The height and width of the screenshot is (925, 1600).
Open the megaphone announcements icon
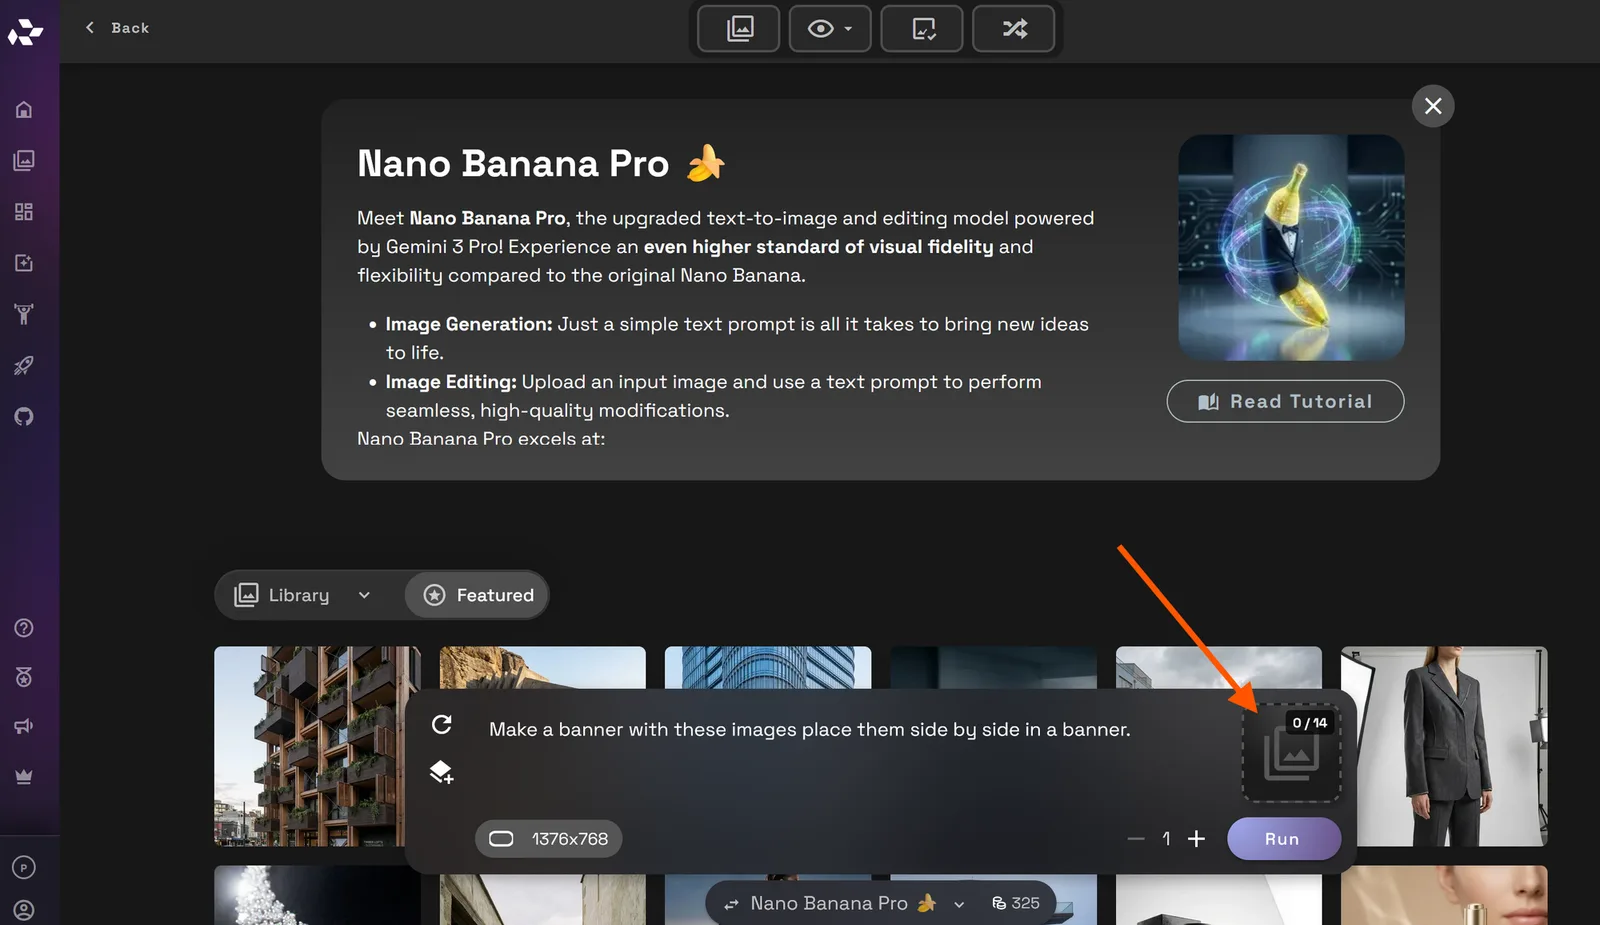[x=24, y=727]
